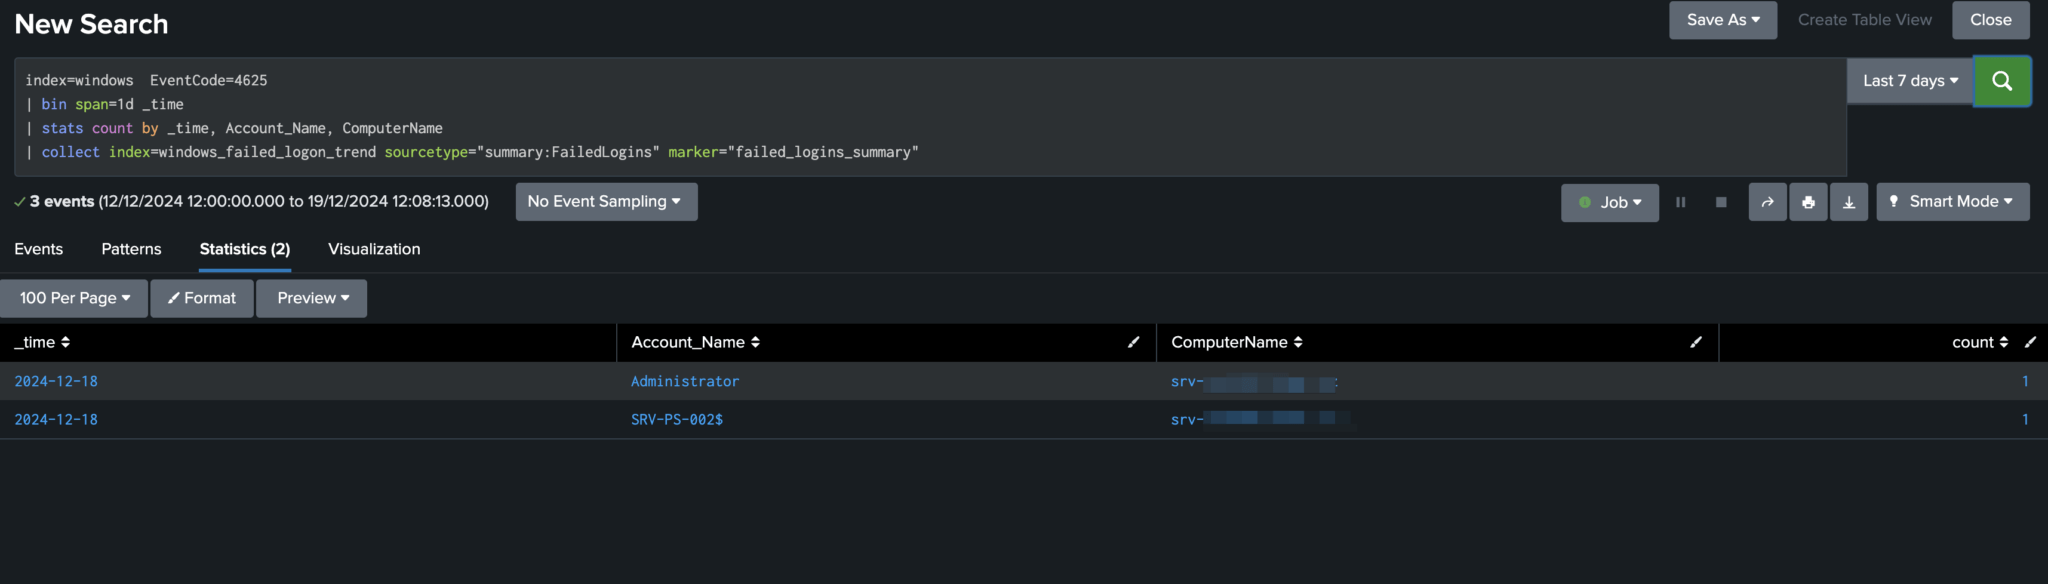
Task: Pause the search job
Action: 1680,202
